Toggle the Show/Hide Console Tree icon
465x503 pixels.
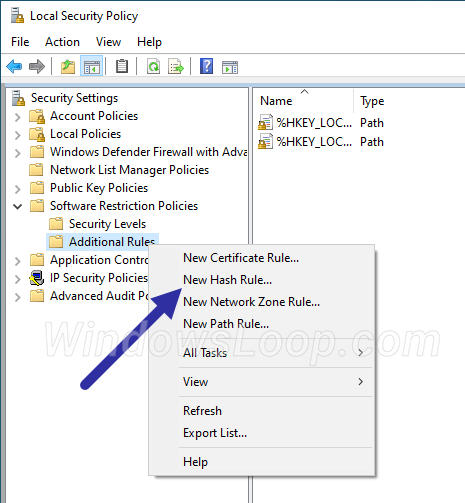click(x=92, y=67)
